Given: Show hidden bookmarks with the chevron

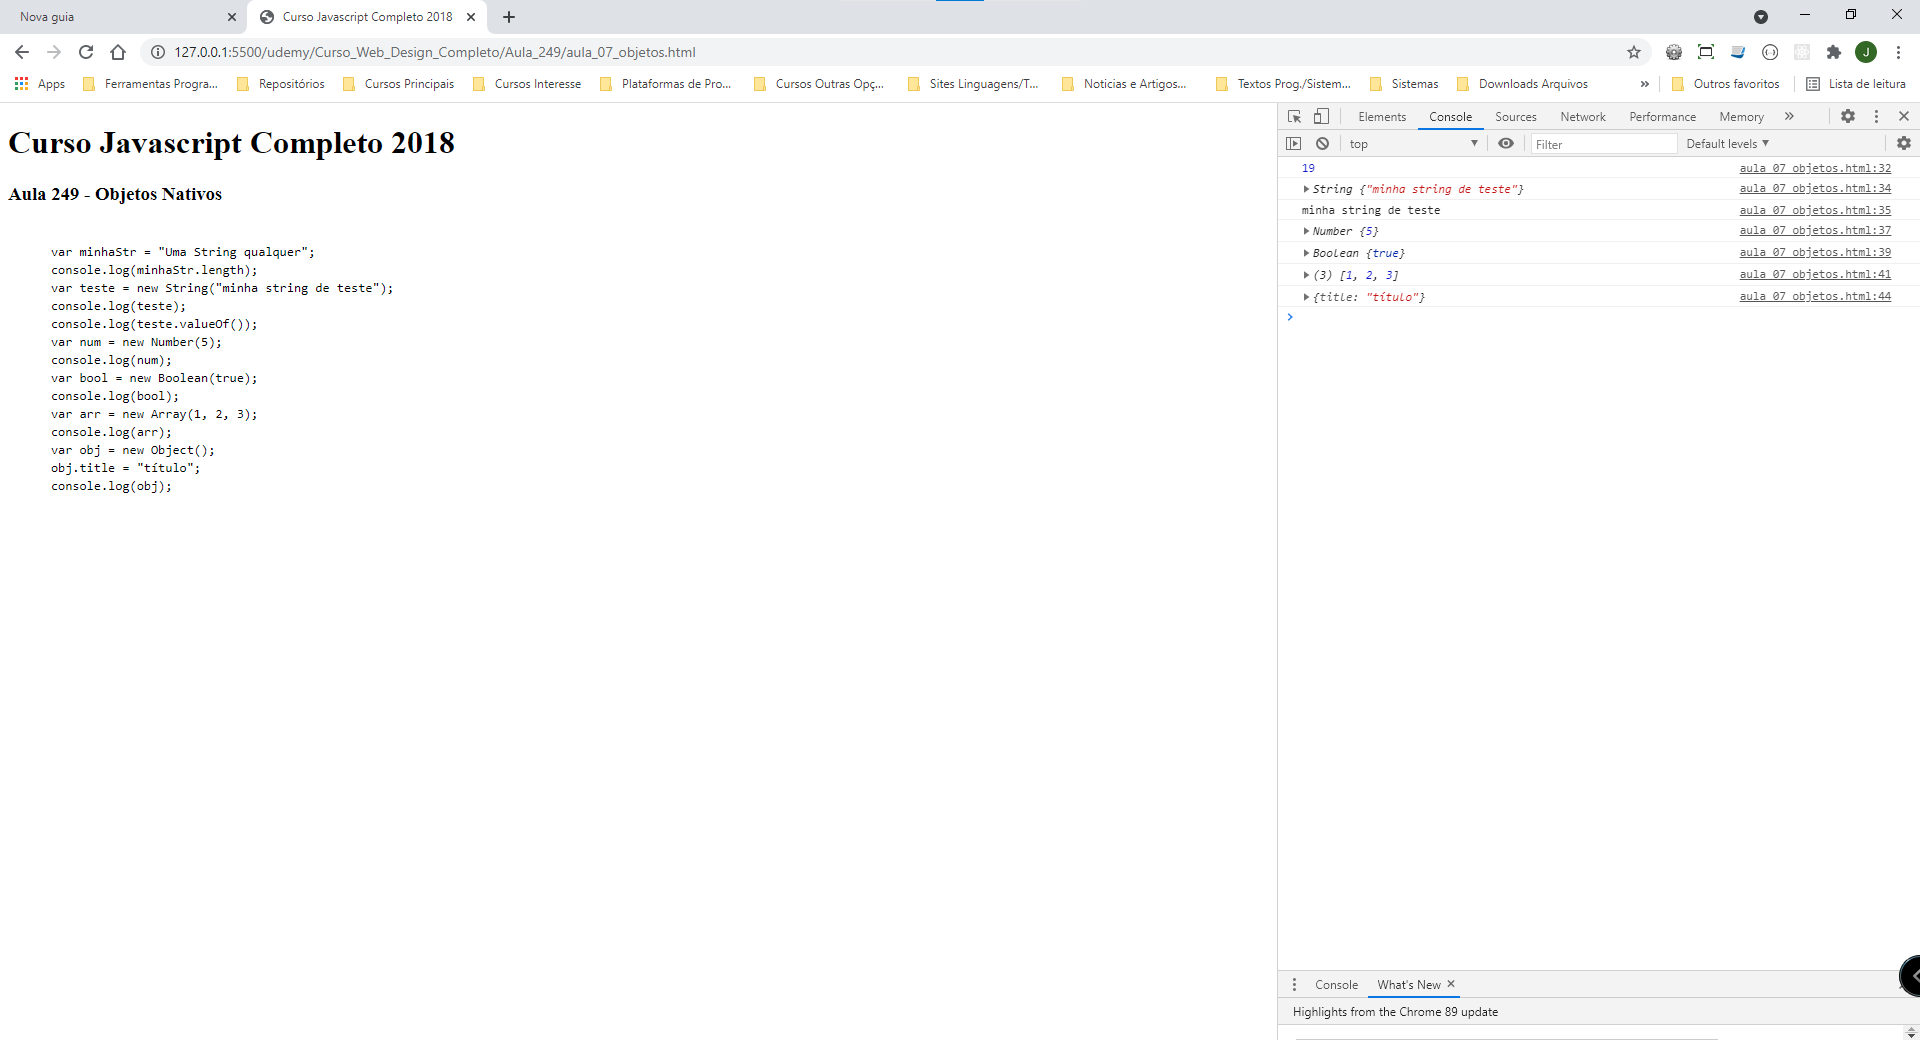Looking at the screenshot, I should pos(1645,84).
